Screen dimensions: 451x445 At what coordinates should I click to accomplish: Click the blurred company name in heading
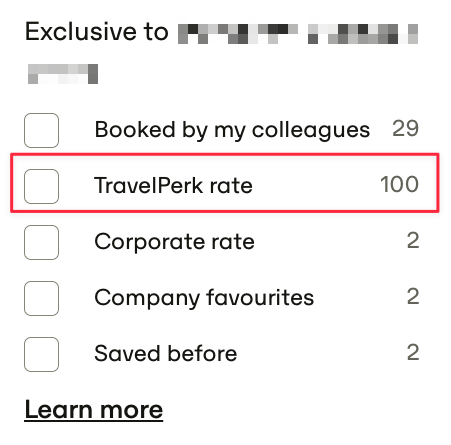(298, 34)
